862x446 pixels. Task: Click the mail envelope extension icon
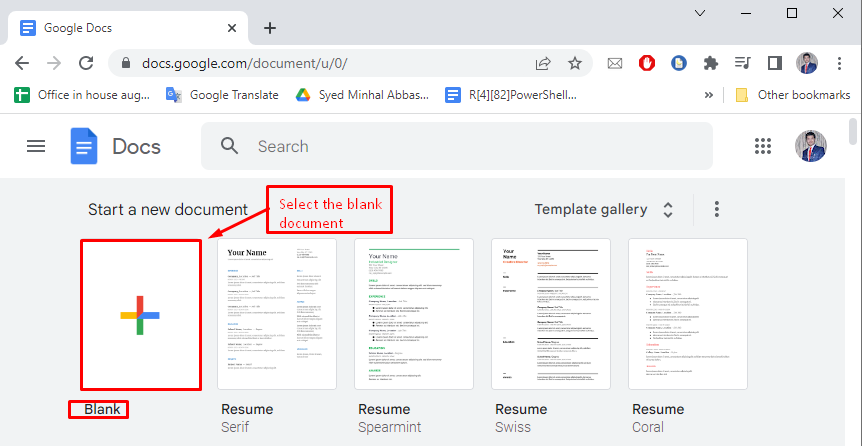(615, 63)
